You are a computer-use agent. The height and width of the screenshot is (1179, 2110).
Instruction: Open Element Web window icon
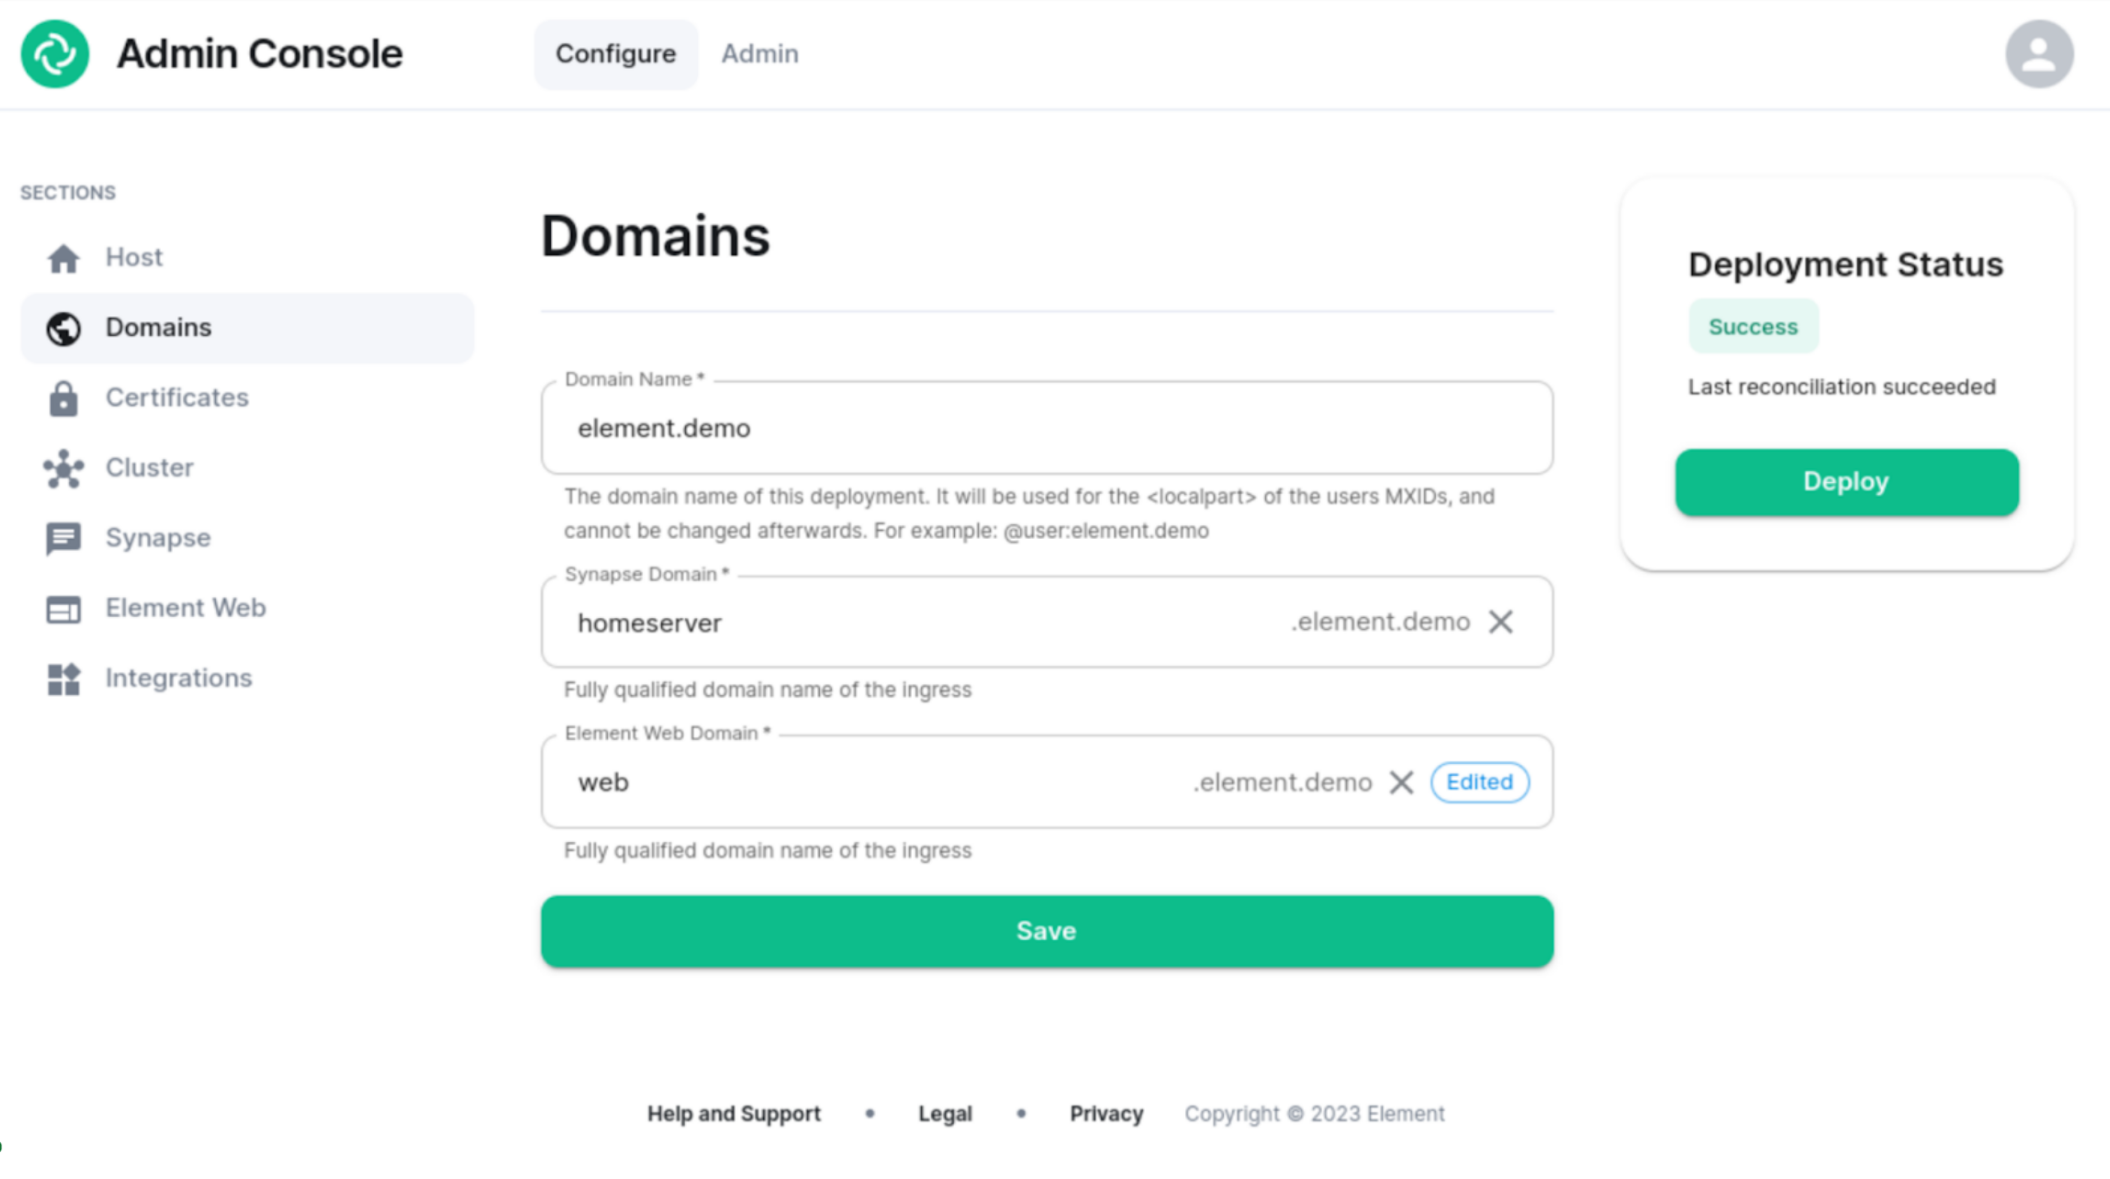click(63, 609)
